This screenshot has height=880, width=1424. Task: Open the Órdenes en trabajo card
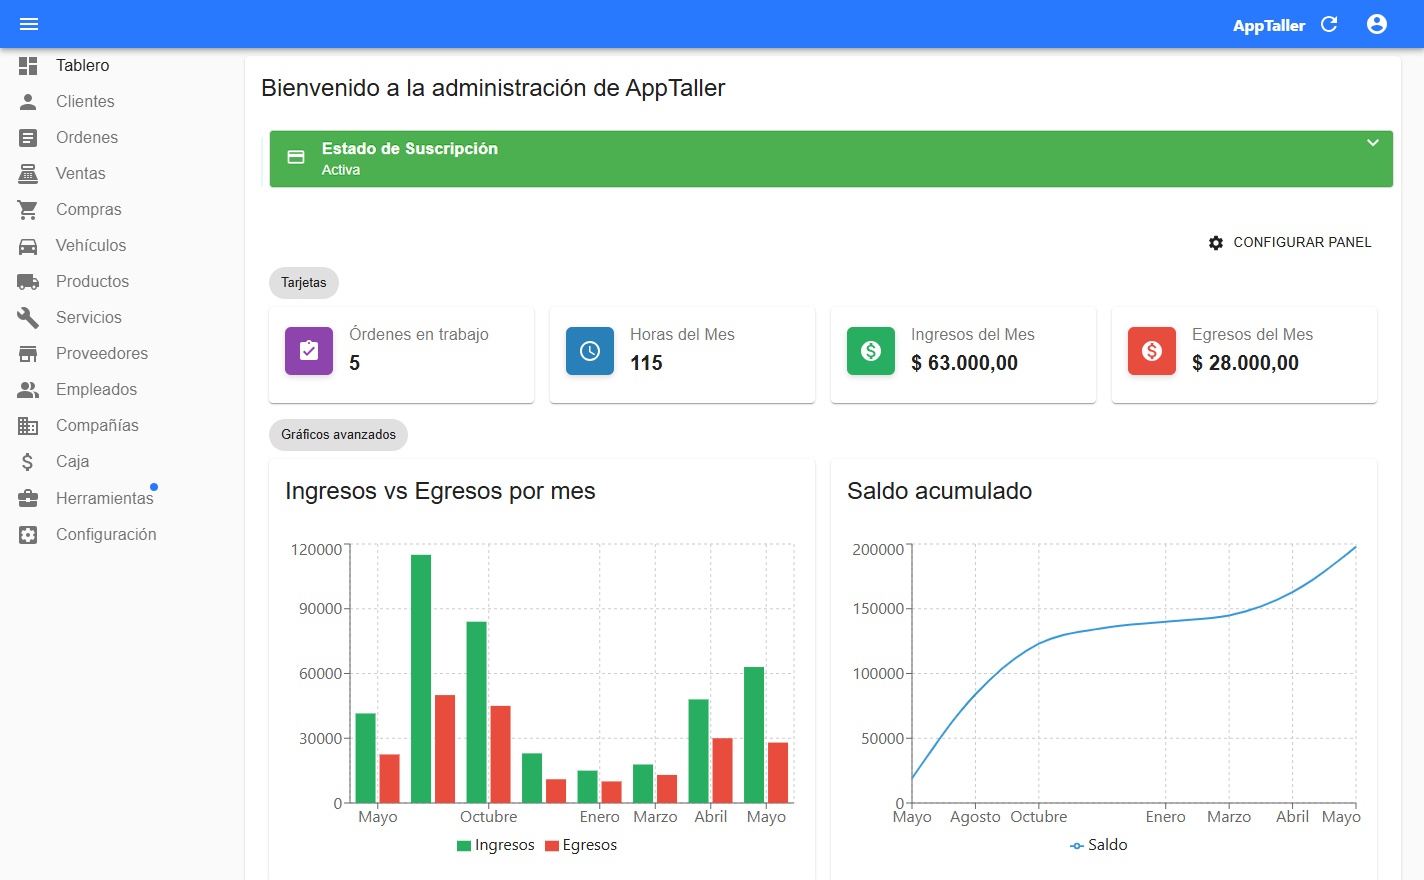pyautogui.click(x=401, y=355)
